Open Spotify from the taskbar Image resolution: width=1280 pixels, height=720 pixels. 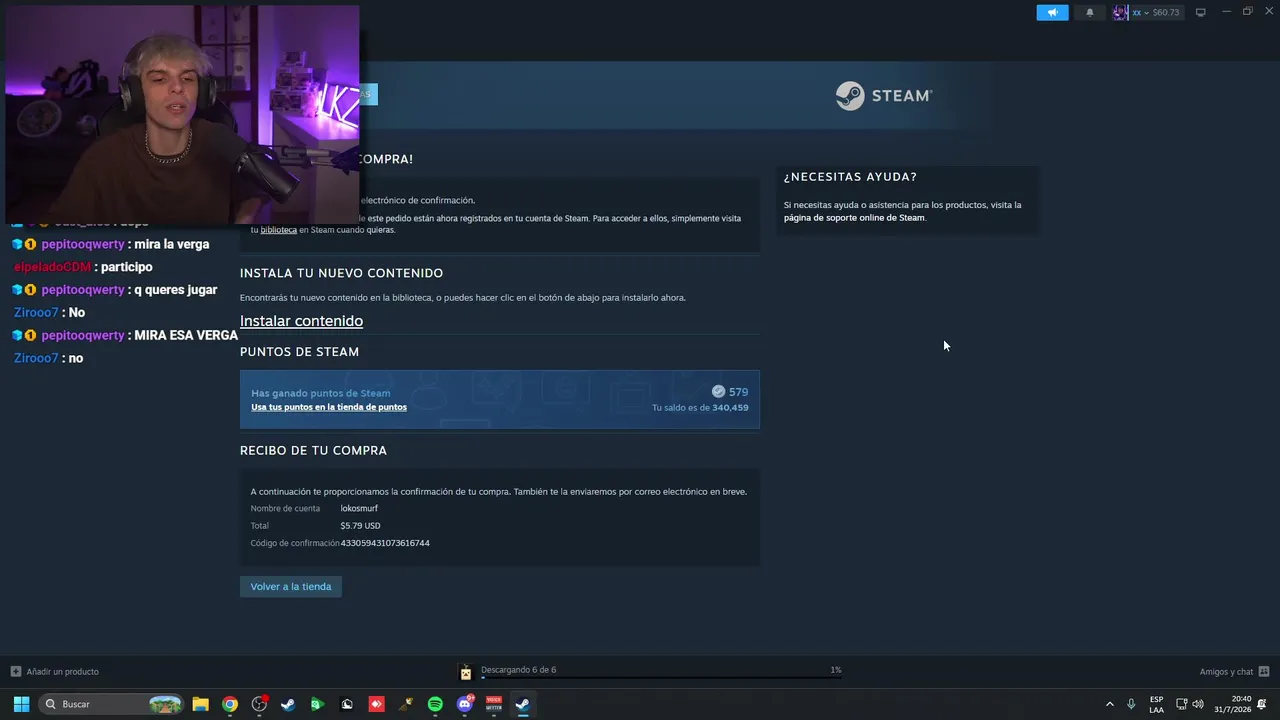[x=435, y=704]
